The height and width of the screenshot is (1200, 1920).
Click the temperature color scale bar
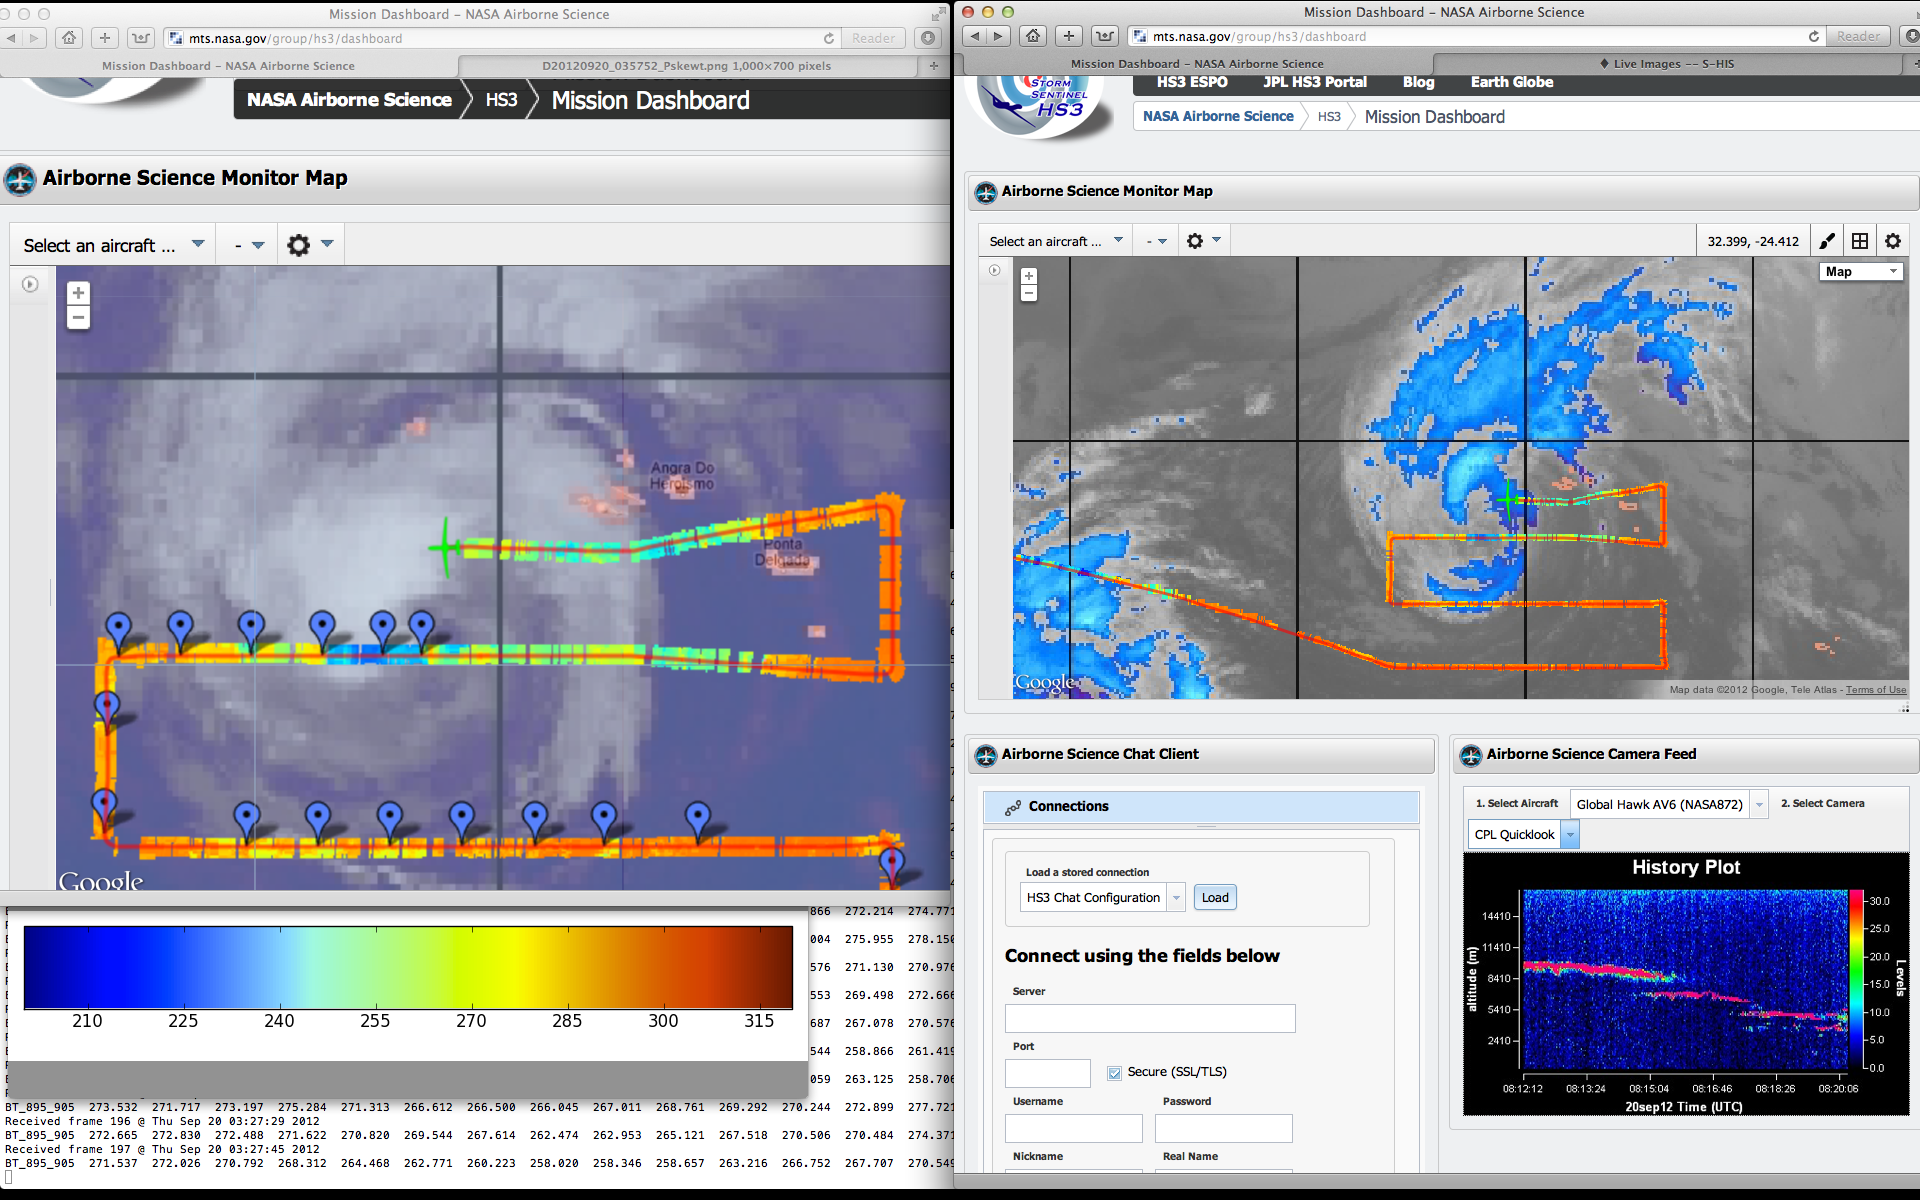point(408,967)
